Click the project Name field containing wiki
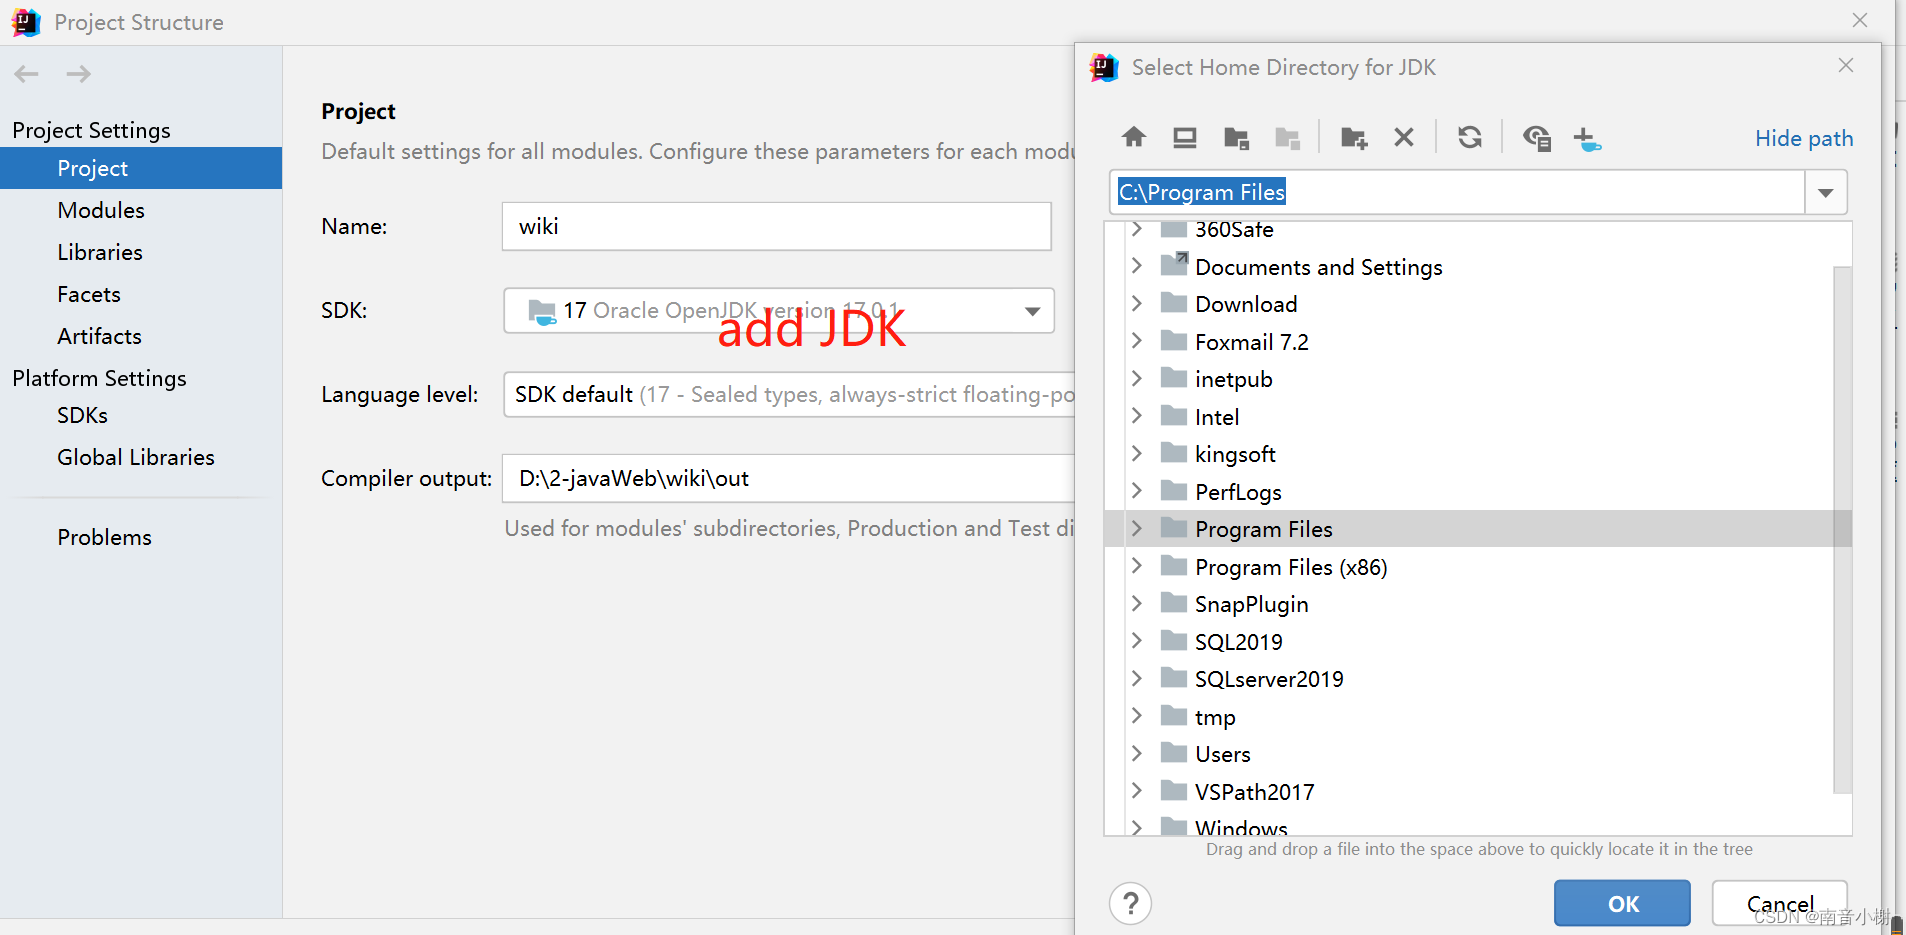The image size is (1906, 935). click(776, 226)
